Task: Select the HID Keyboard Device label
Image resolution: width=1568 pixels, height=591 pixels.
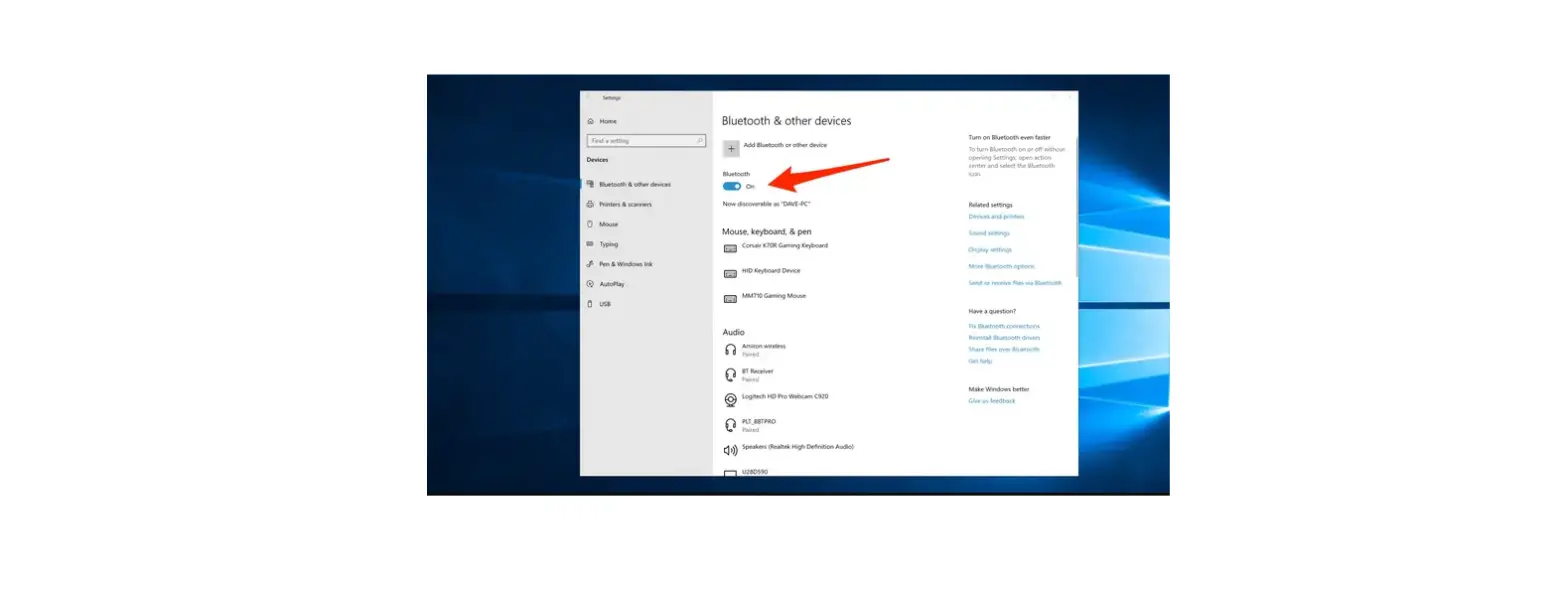Action: [771, 270]
